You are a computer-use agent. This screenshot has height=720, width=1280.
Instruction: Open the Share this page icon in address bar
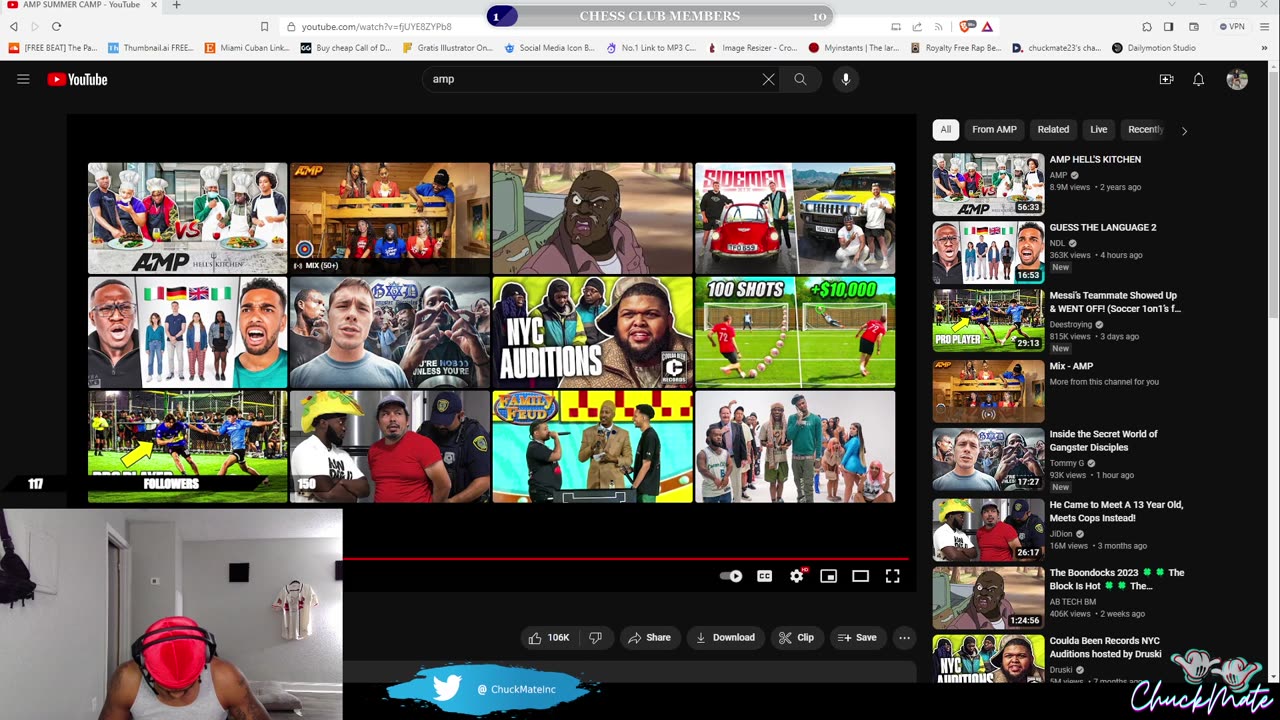coord(917,27)
